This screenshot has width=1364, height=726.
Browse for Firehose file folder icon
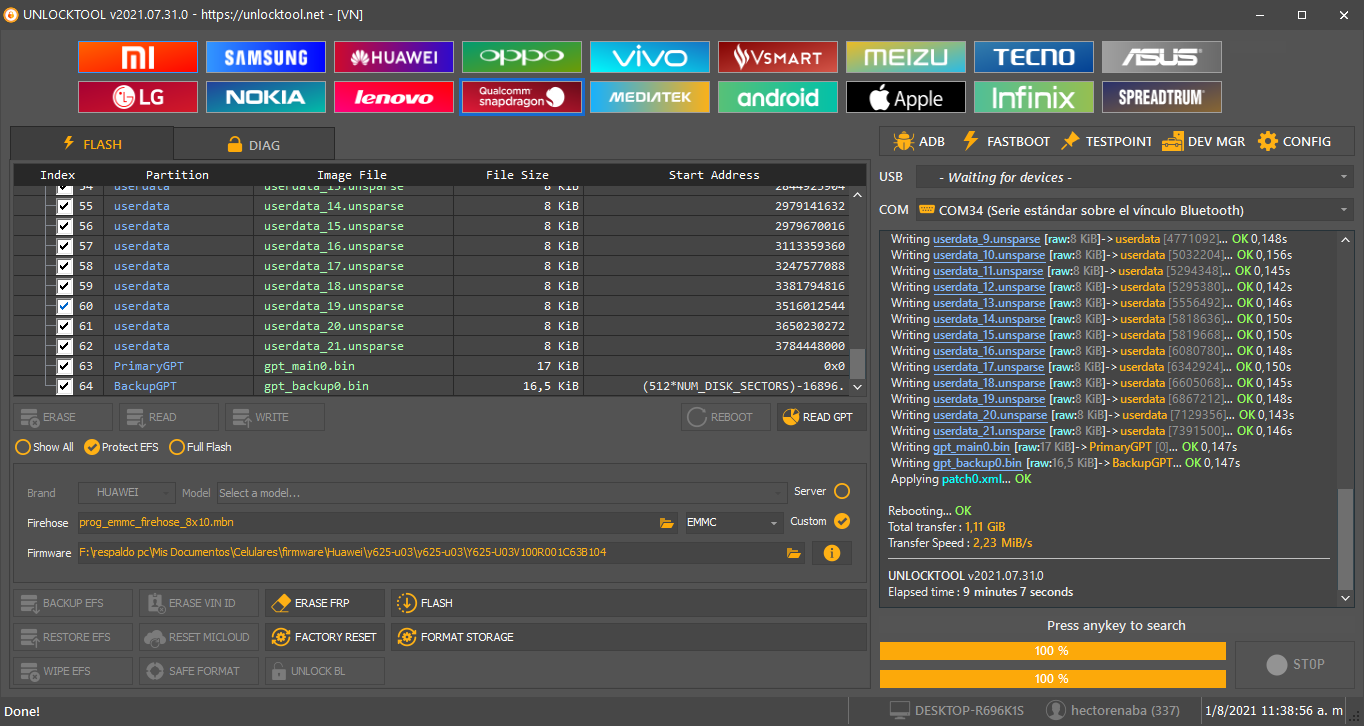point(667,522)
